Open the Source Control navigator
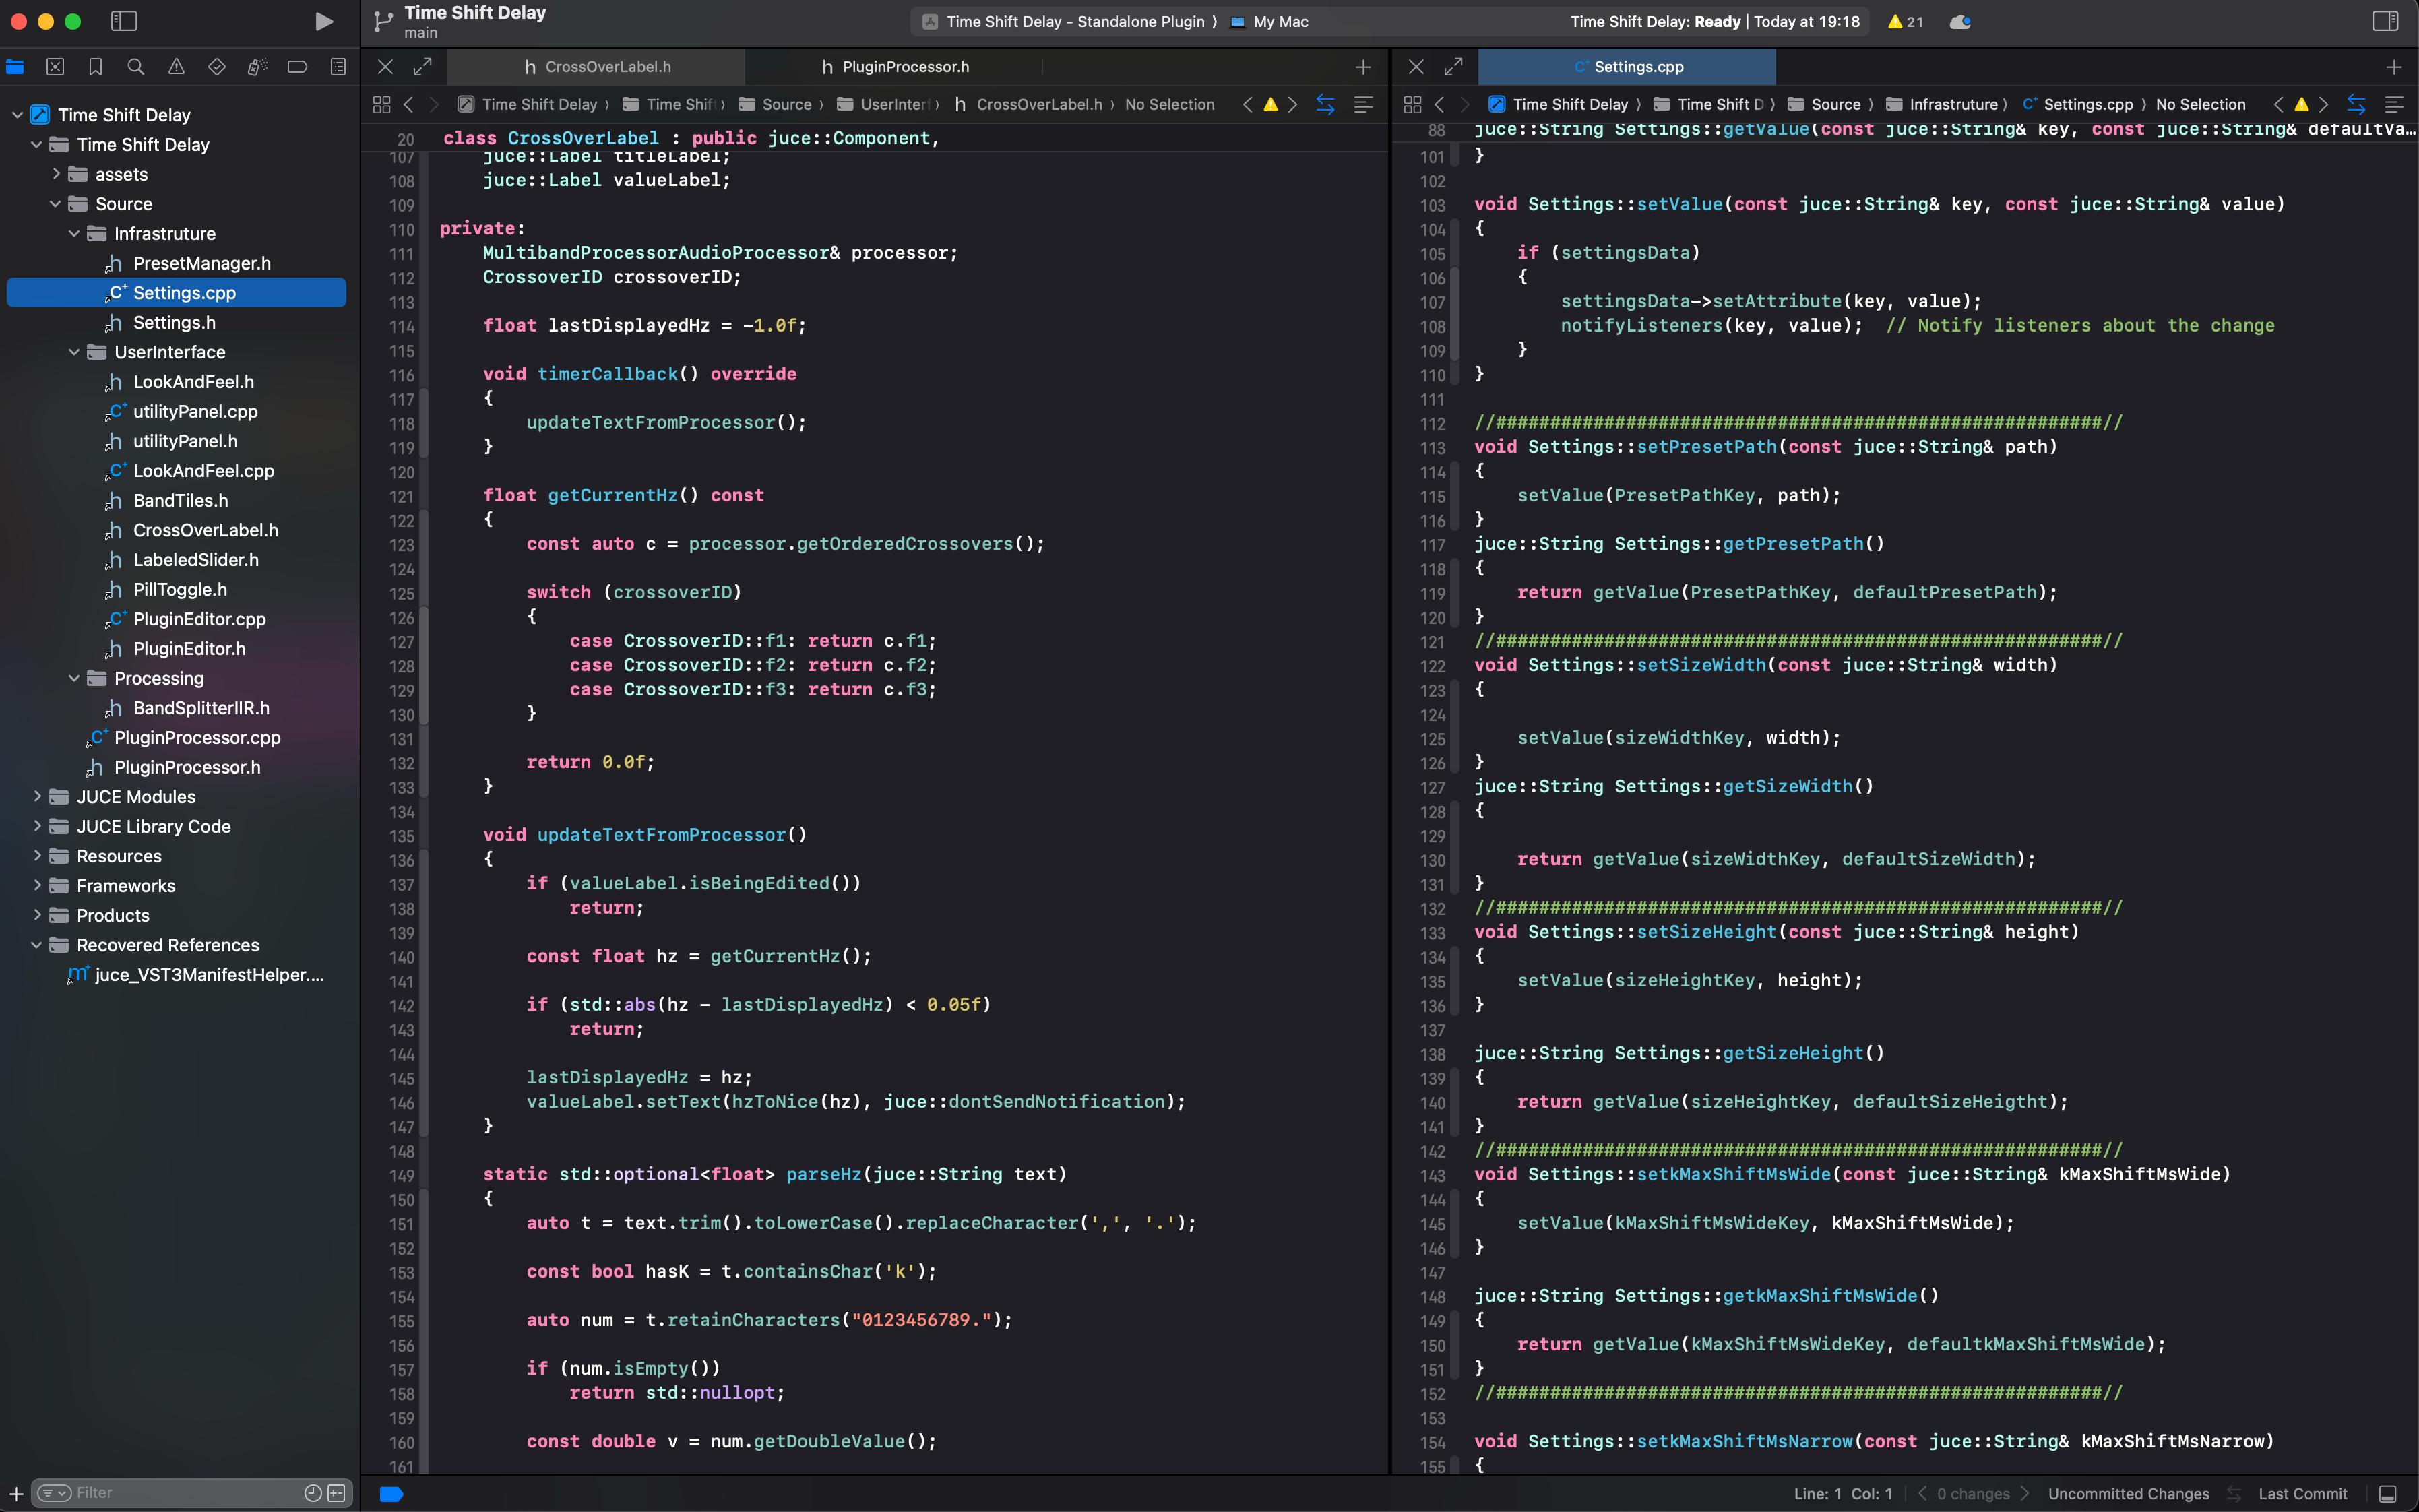Image resolution: width=2419 pixels, height=1512 pixels. coord(55,67)
